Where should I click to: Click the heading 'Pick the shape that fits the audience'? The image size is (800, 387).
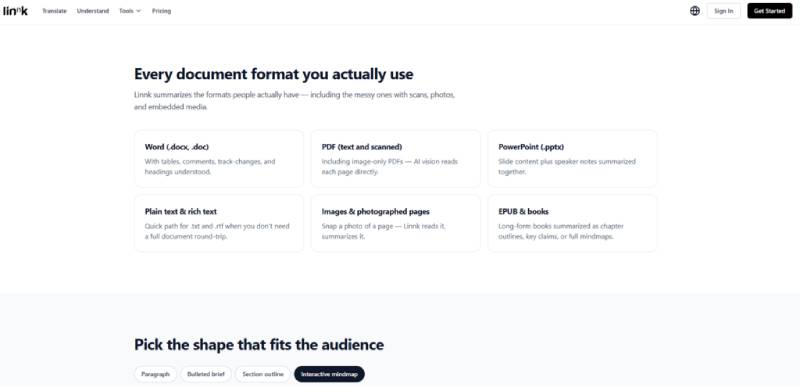pyautogui.click(x=259, y=345)
